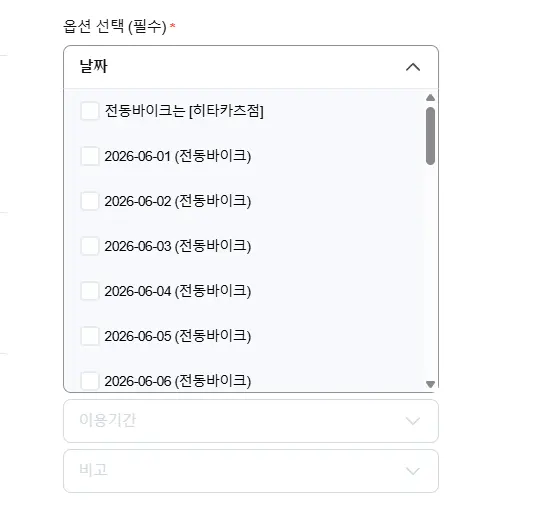
Task: Expand the 이용기간 dropdown
Action: tap(251, 421)
